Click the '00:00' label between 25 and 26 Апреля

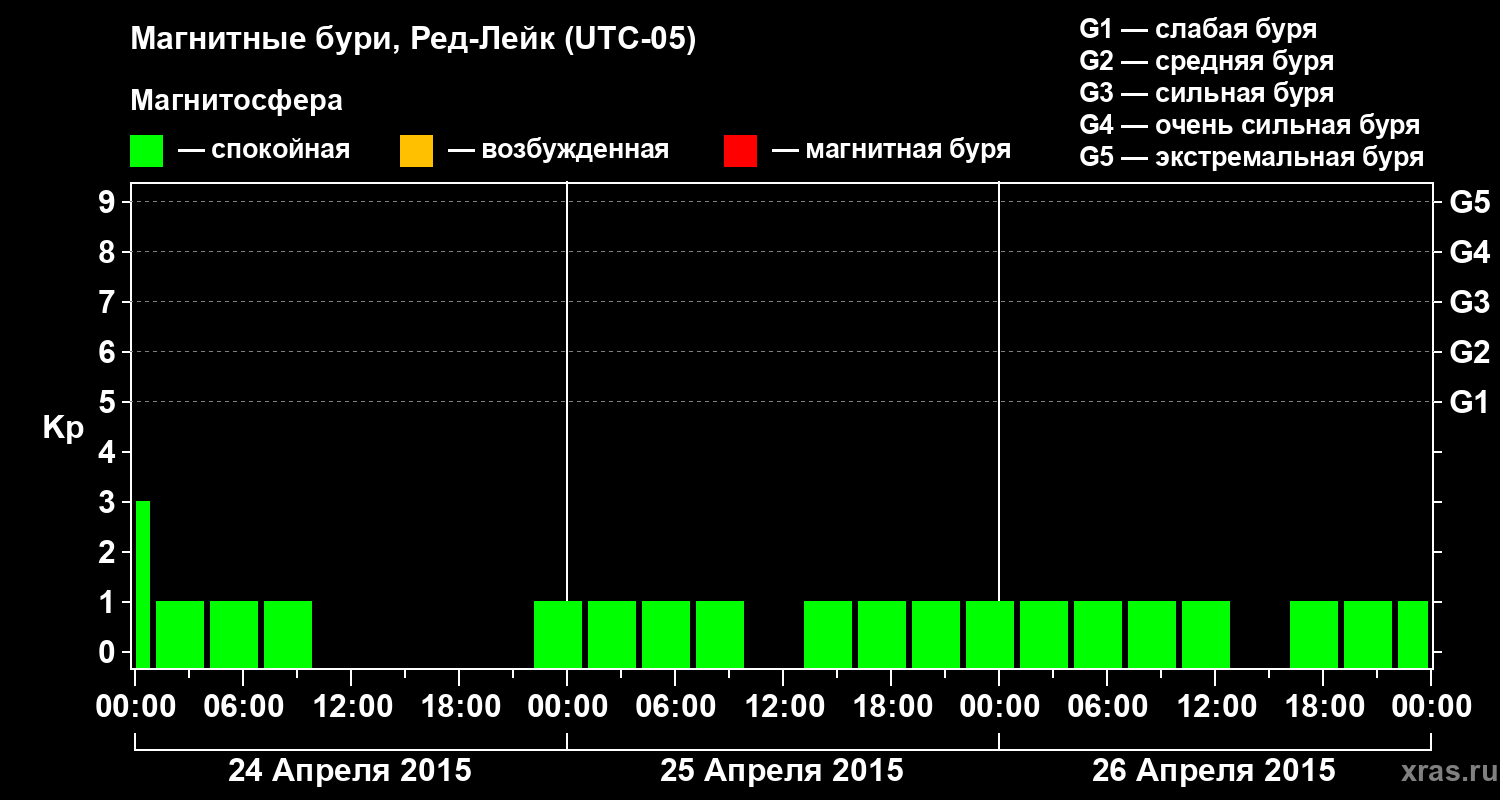(999, 707)
